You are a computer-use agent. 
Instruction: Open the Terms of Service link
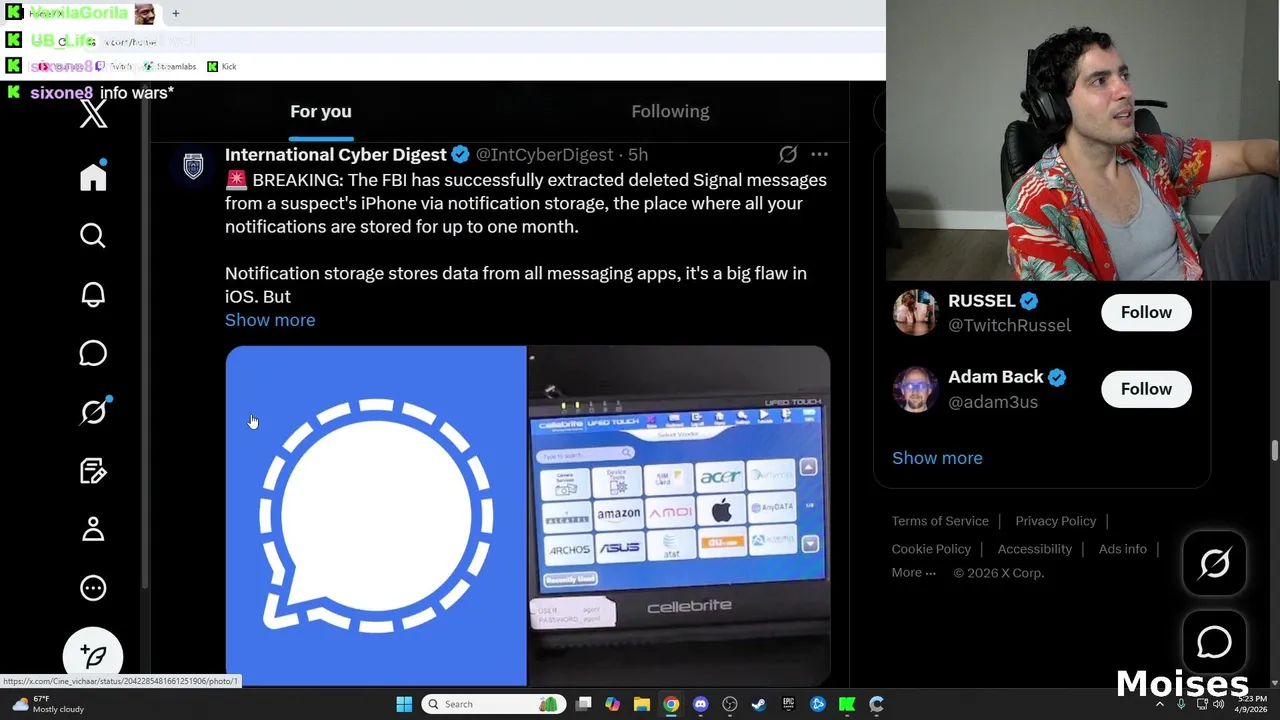pos(940,521)
